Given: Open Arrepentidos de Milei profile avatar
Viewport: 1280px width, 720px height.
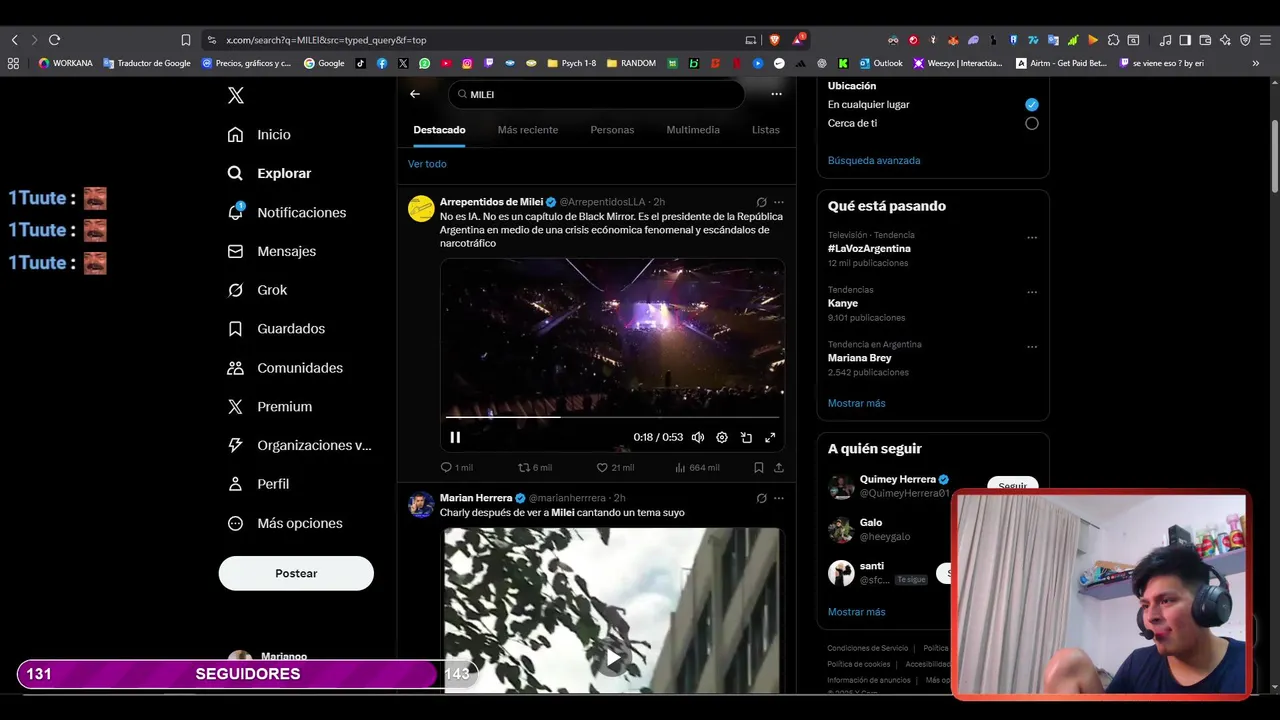Looking at the screenshot, I should [421, 208].
